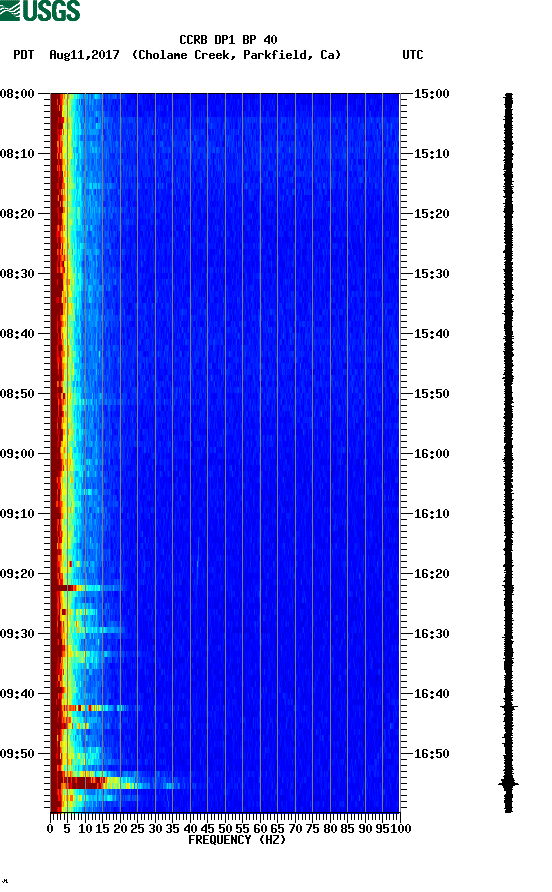Click the 08:00 PDT time label
The height and width of the screenshot is (892, 552).
(x=18, y=94)
